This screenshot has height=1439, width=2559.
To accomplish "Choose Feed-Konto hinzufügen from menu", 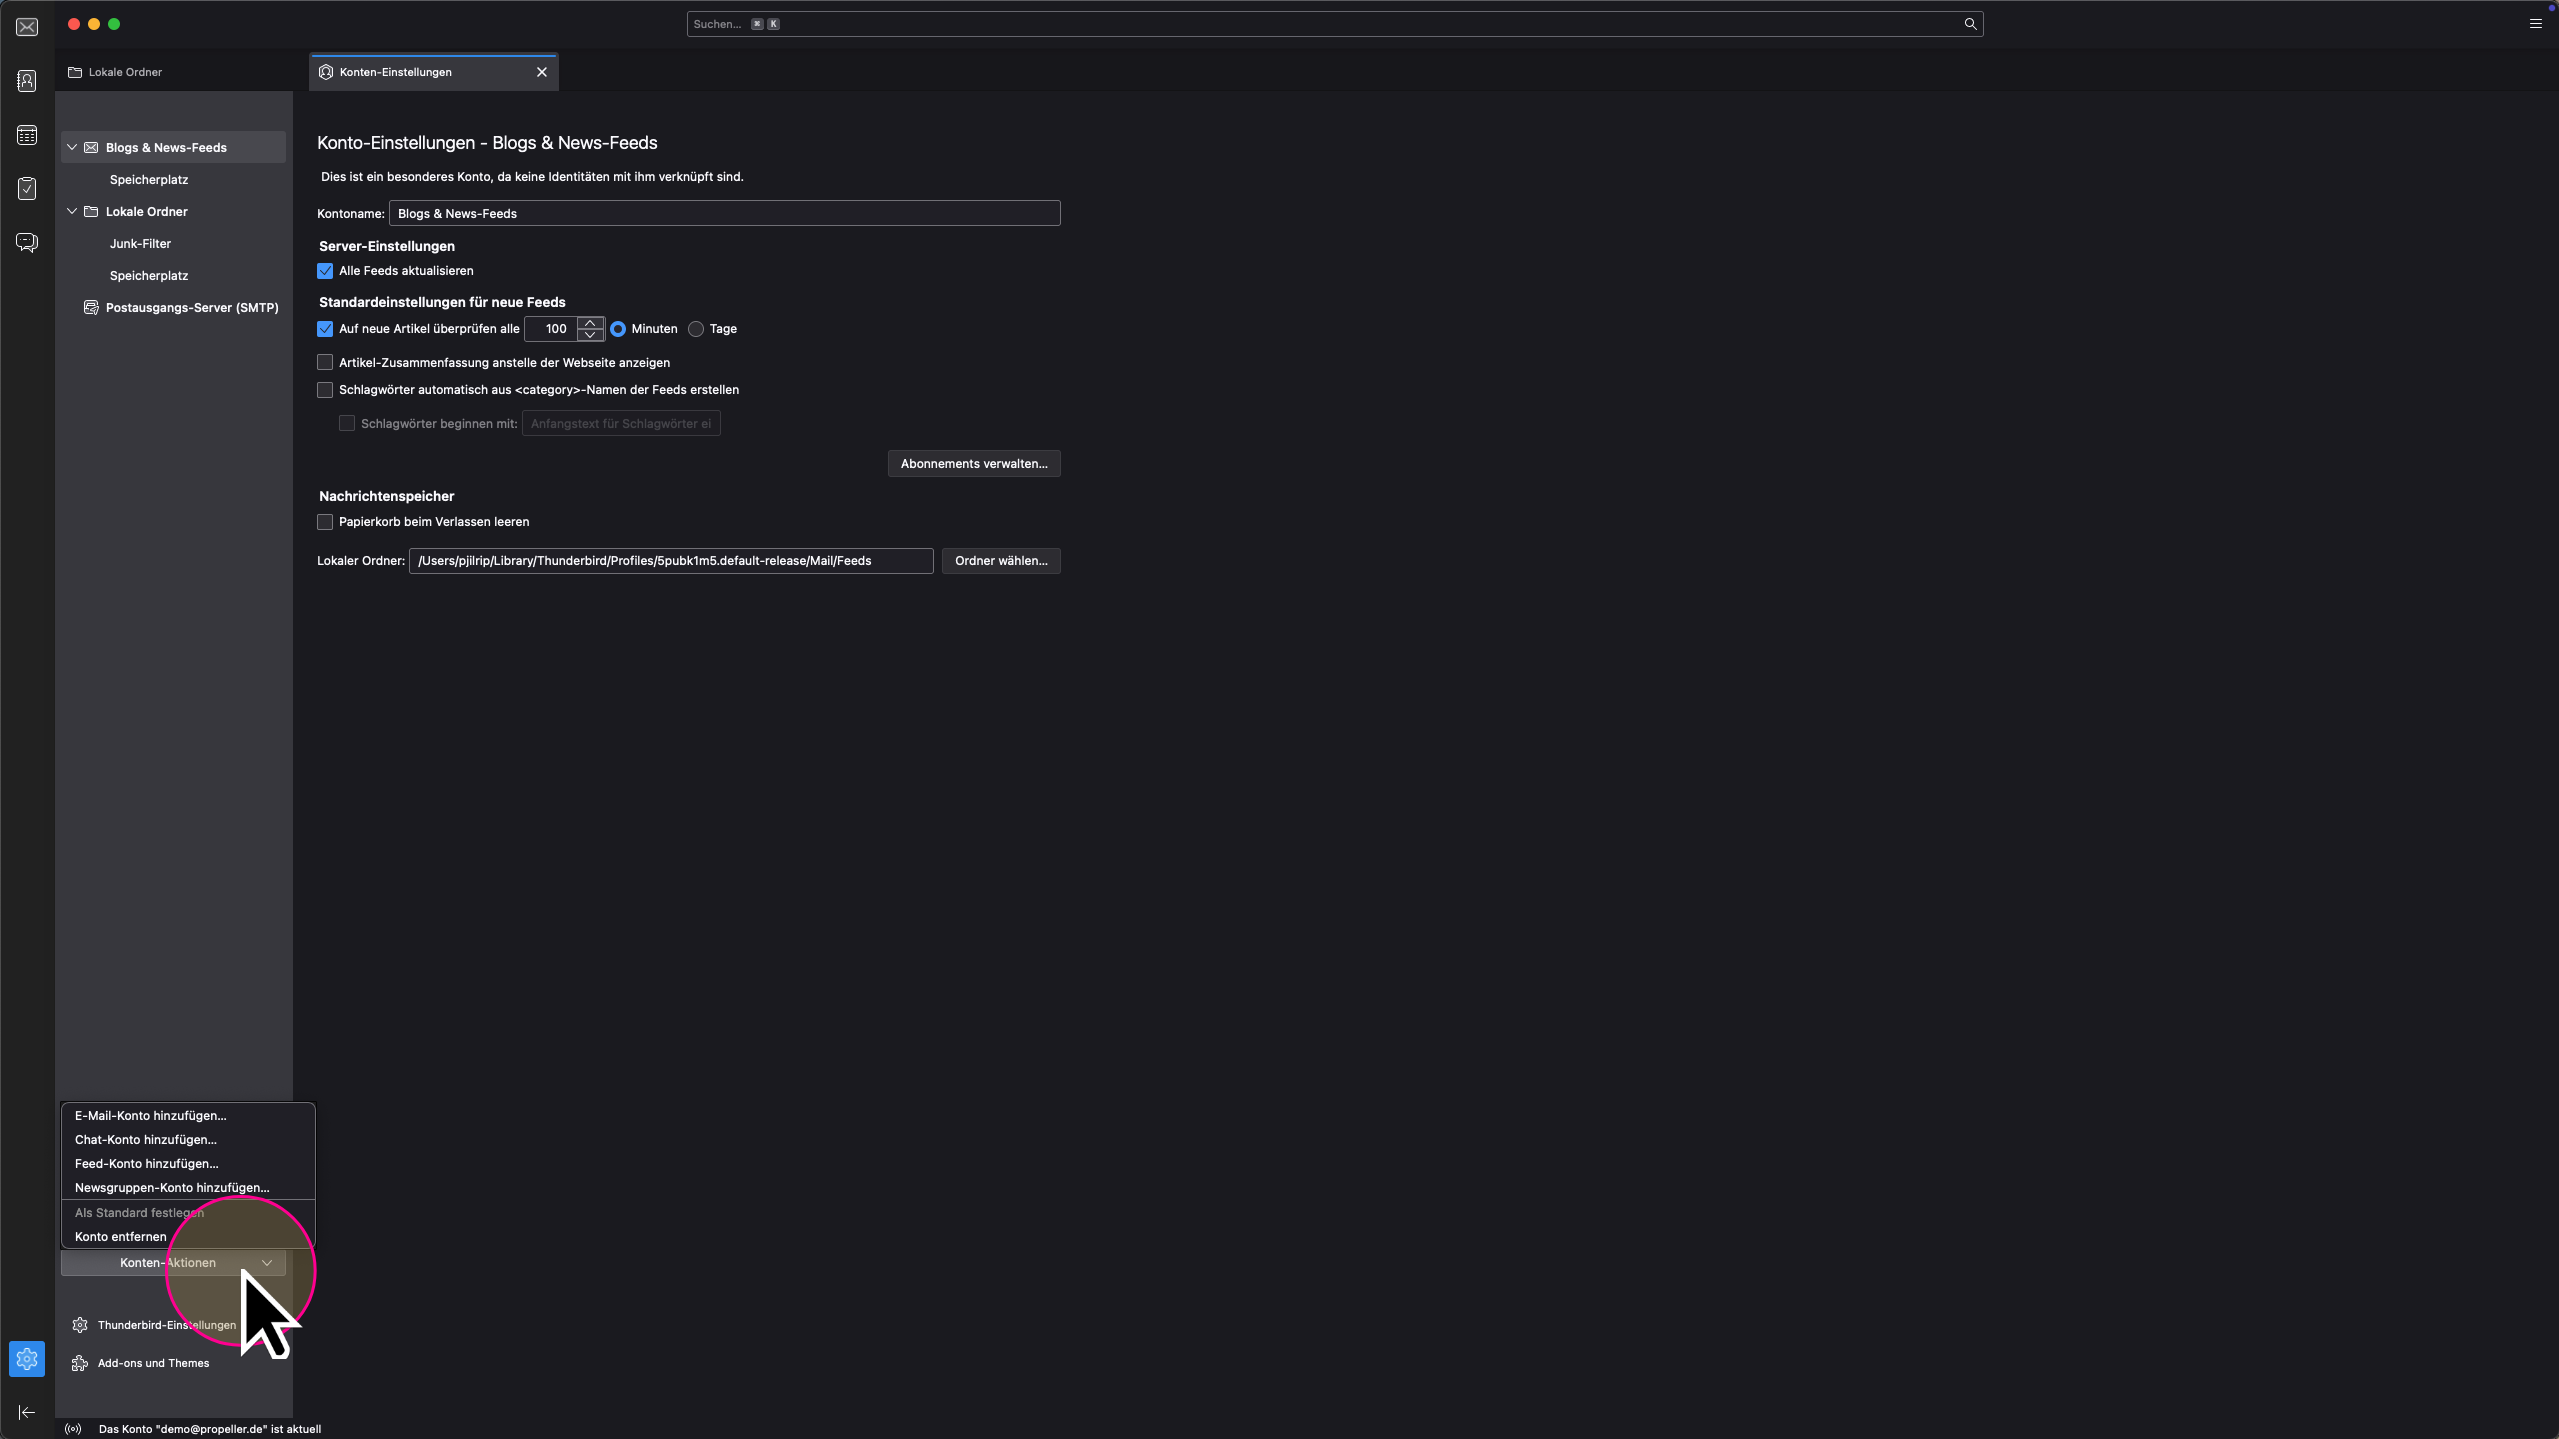I will [146, 1164].
